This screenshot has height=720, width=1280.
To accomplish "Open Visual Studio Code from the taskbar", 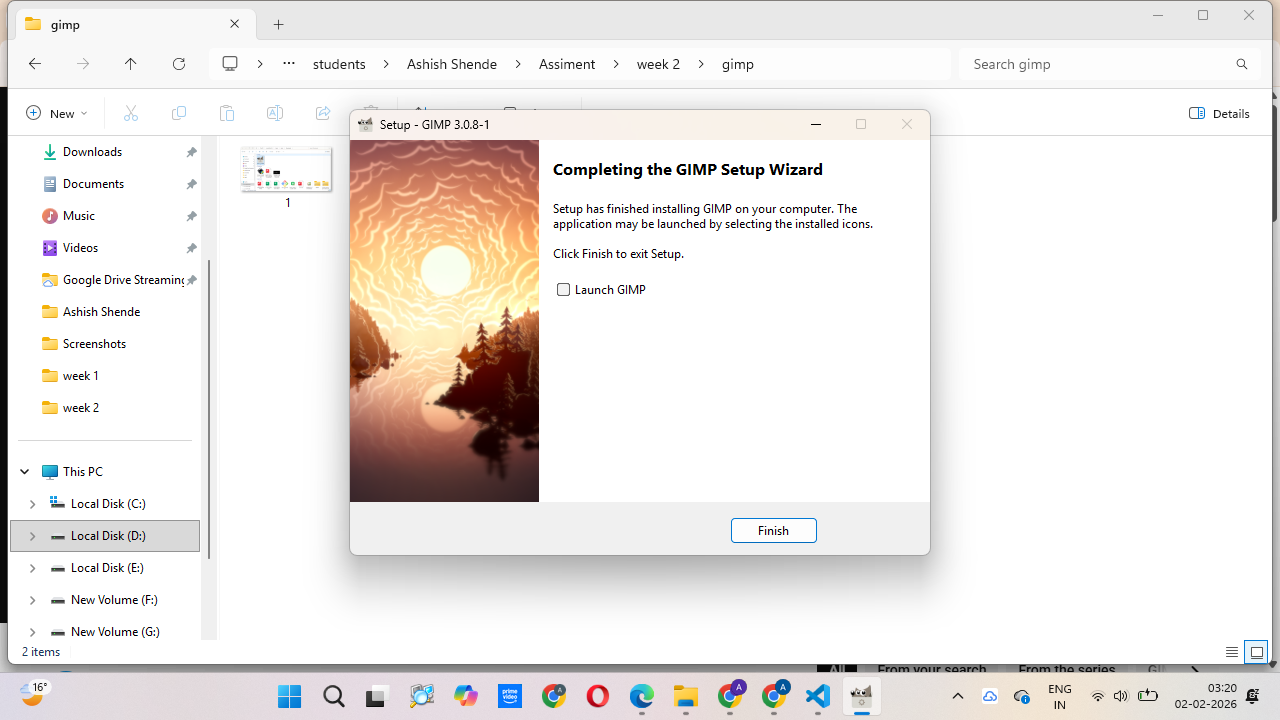I will pos(818,696).
